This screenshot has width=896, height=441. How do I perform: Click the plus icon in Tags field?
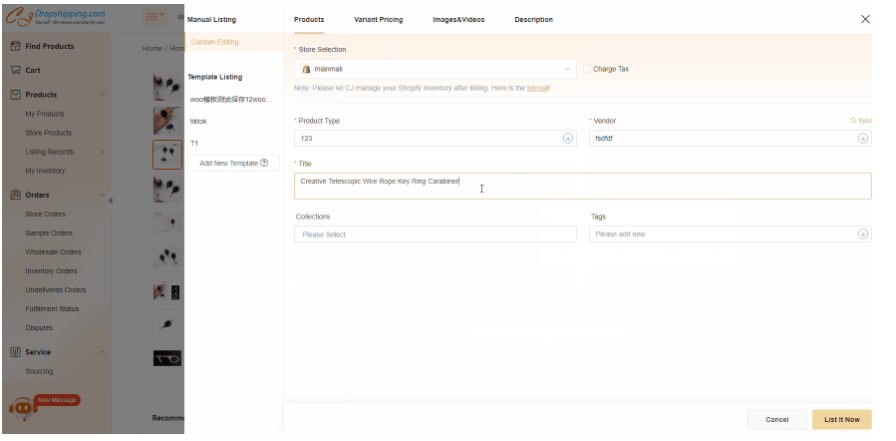863,234
